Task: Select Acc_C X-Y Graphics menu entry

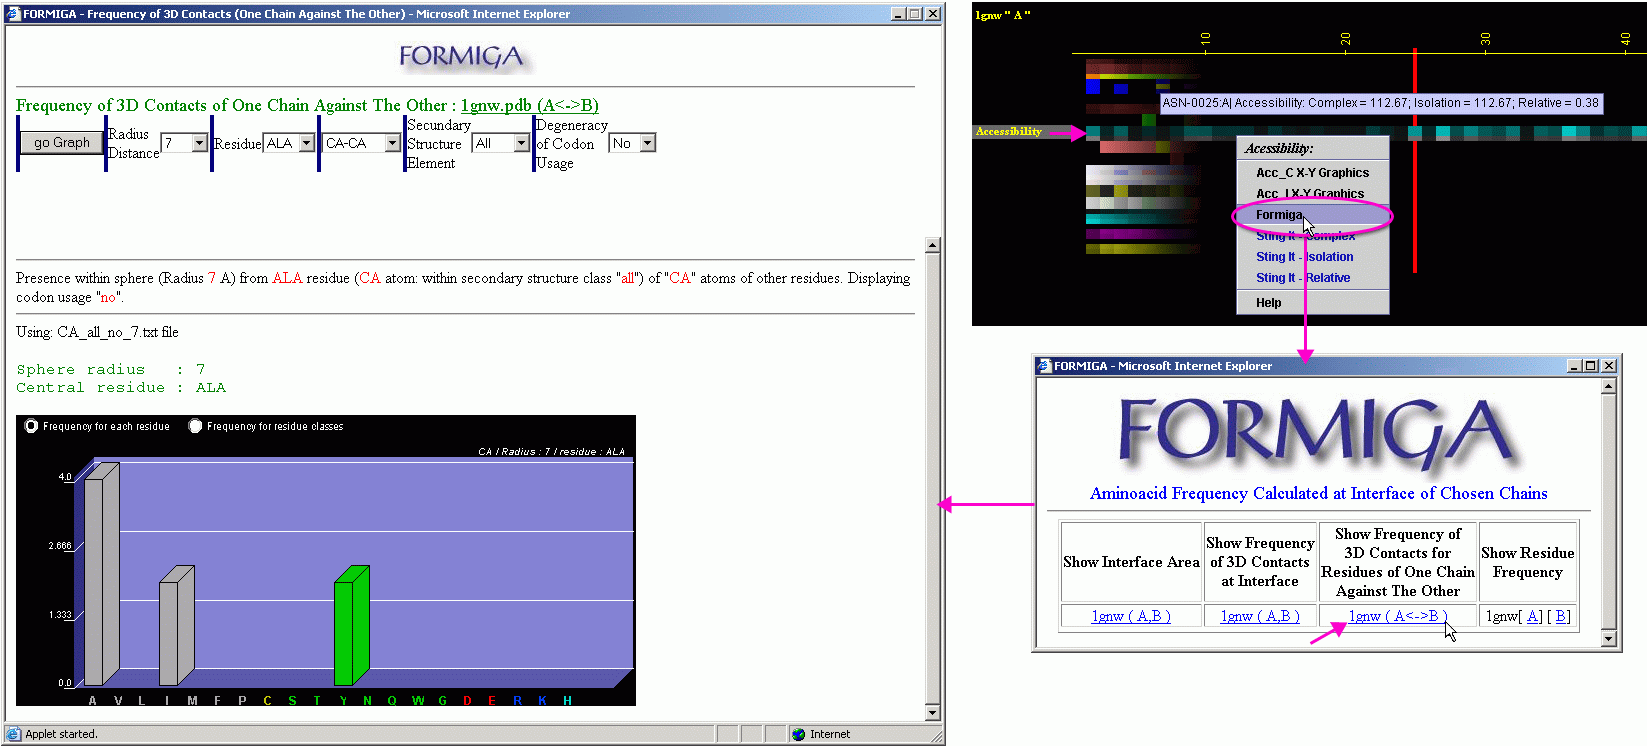Action: click(1312, 173)
